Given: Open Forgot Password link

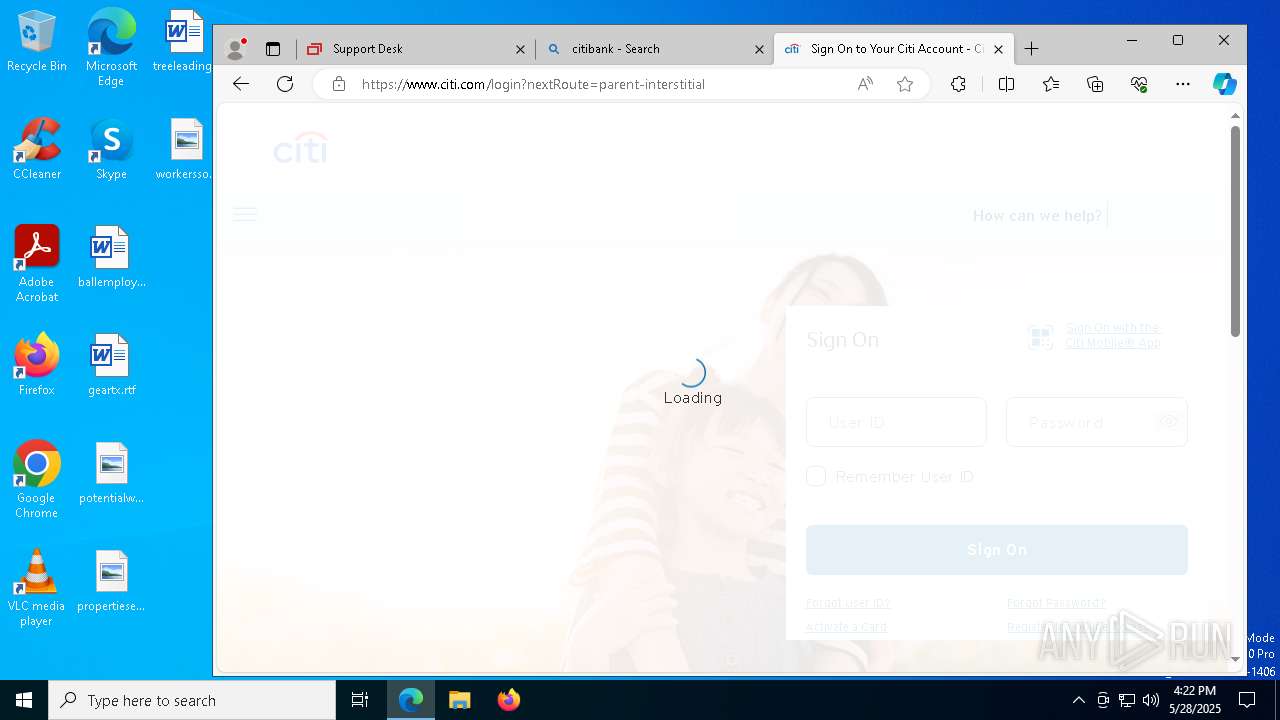Looking at the screenshot, I should click(1056, 603).
